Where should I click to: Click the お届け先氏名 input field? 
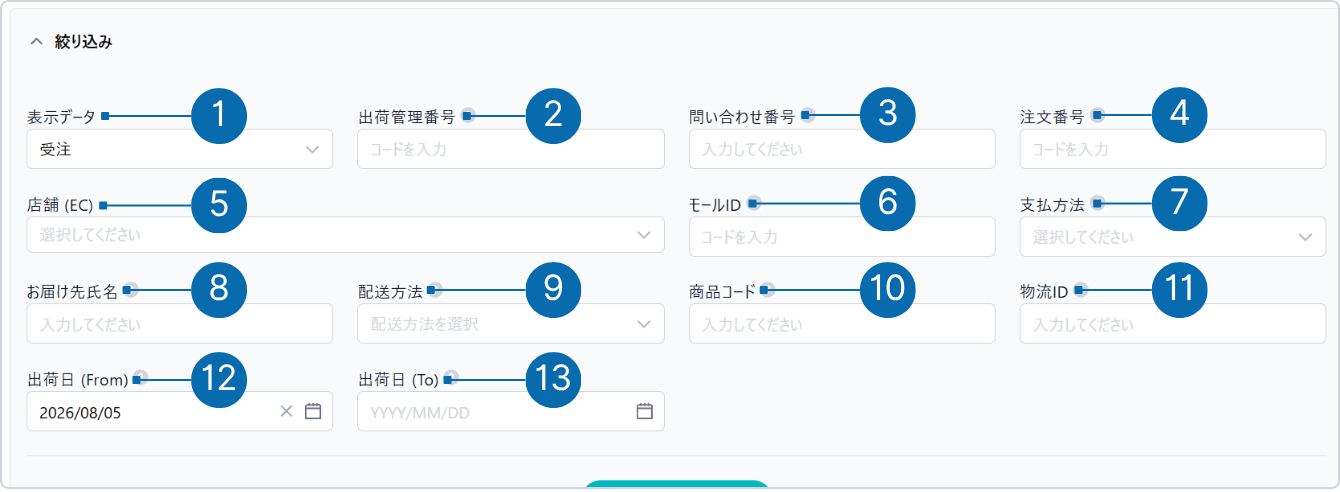click(180, 324)
